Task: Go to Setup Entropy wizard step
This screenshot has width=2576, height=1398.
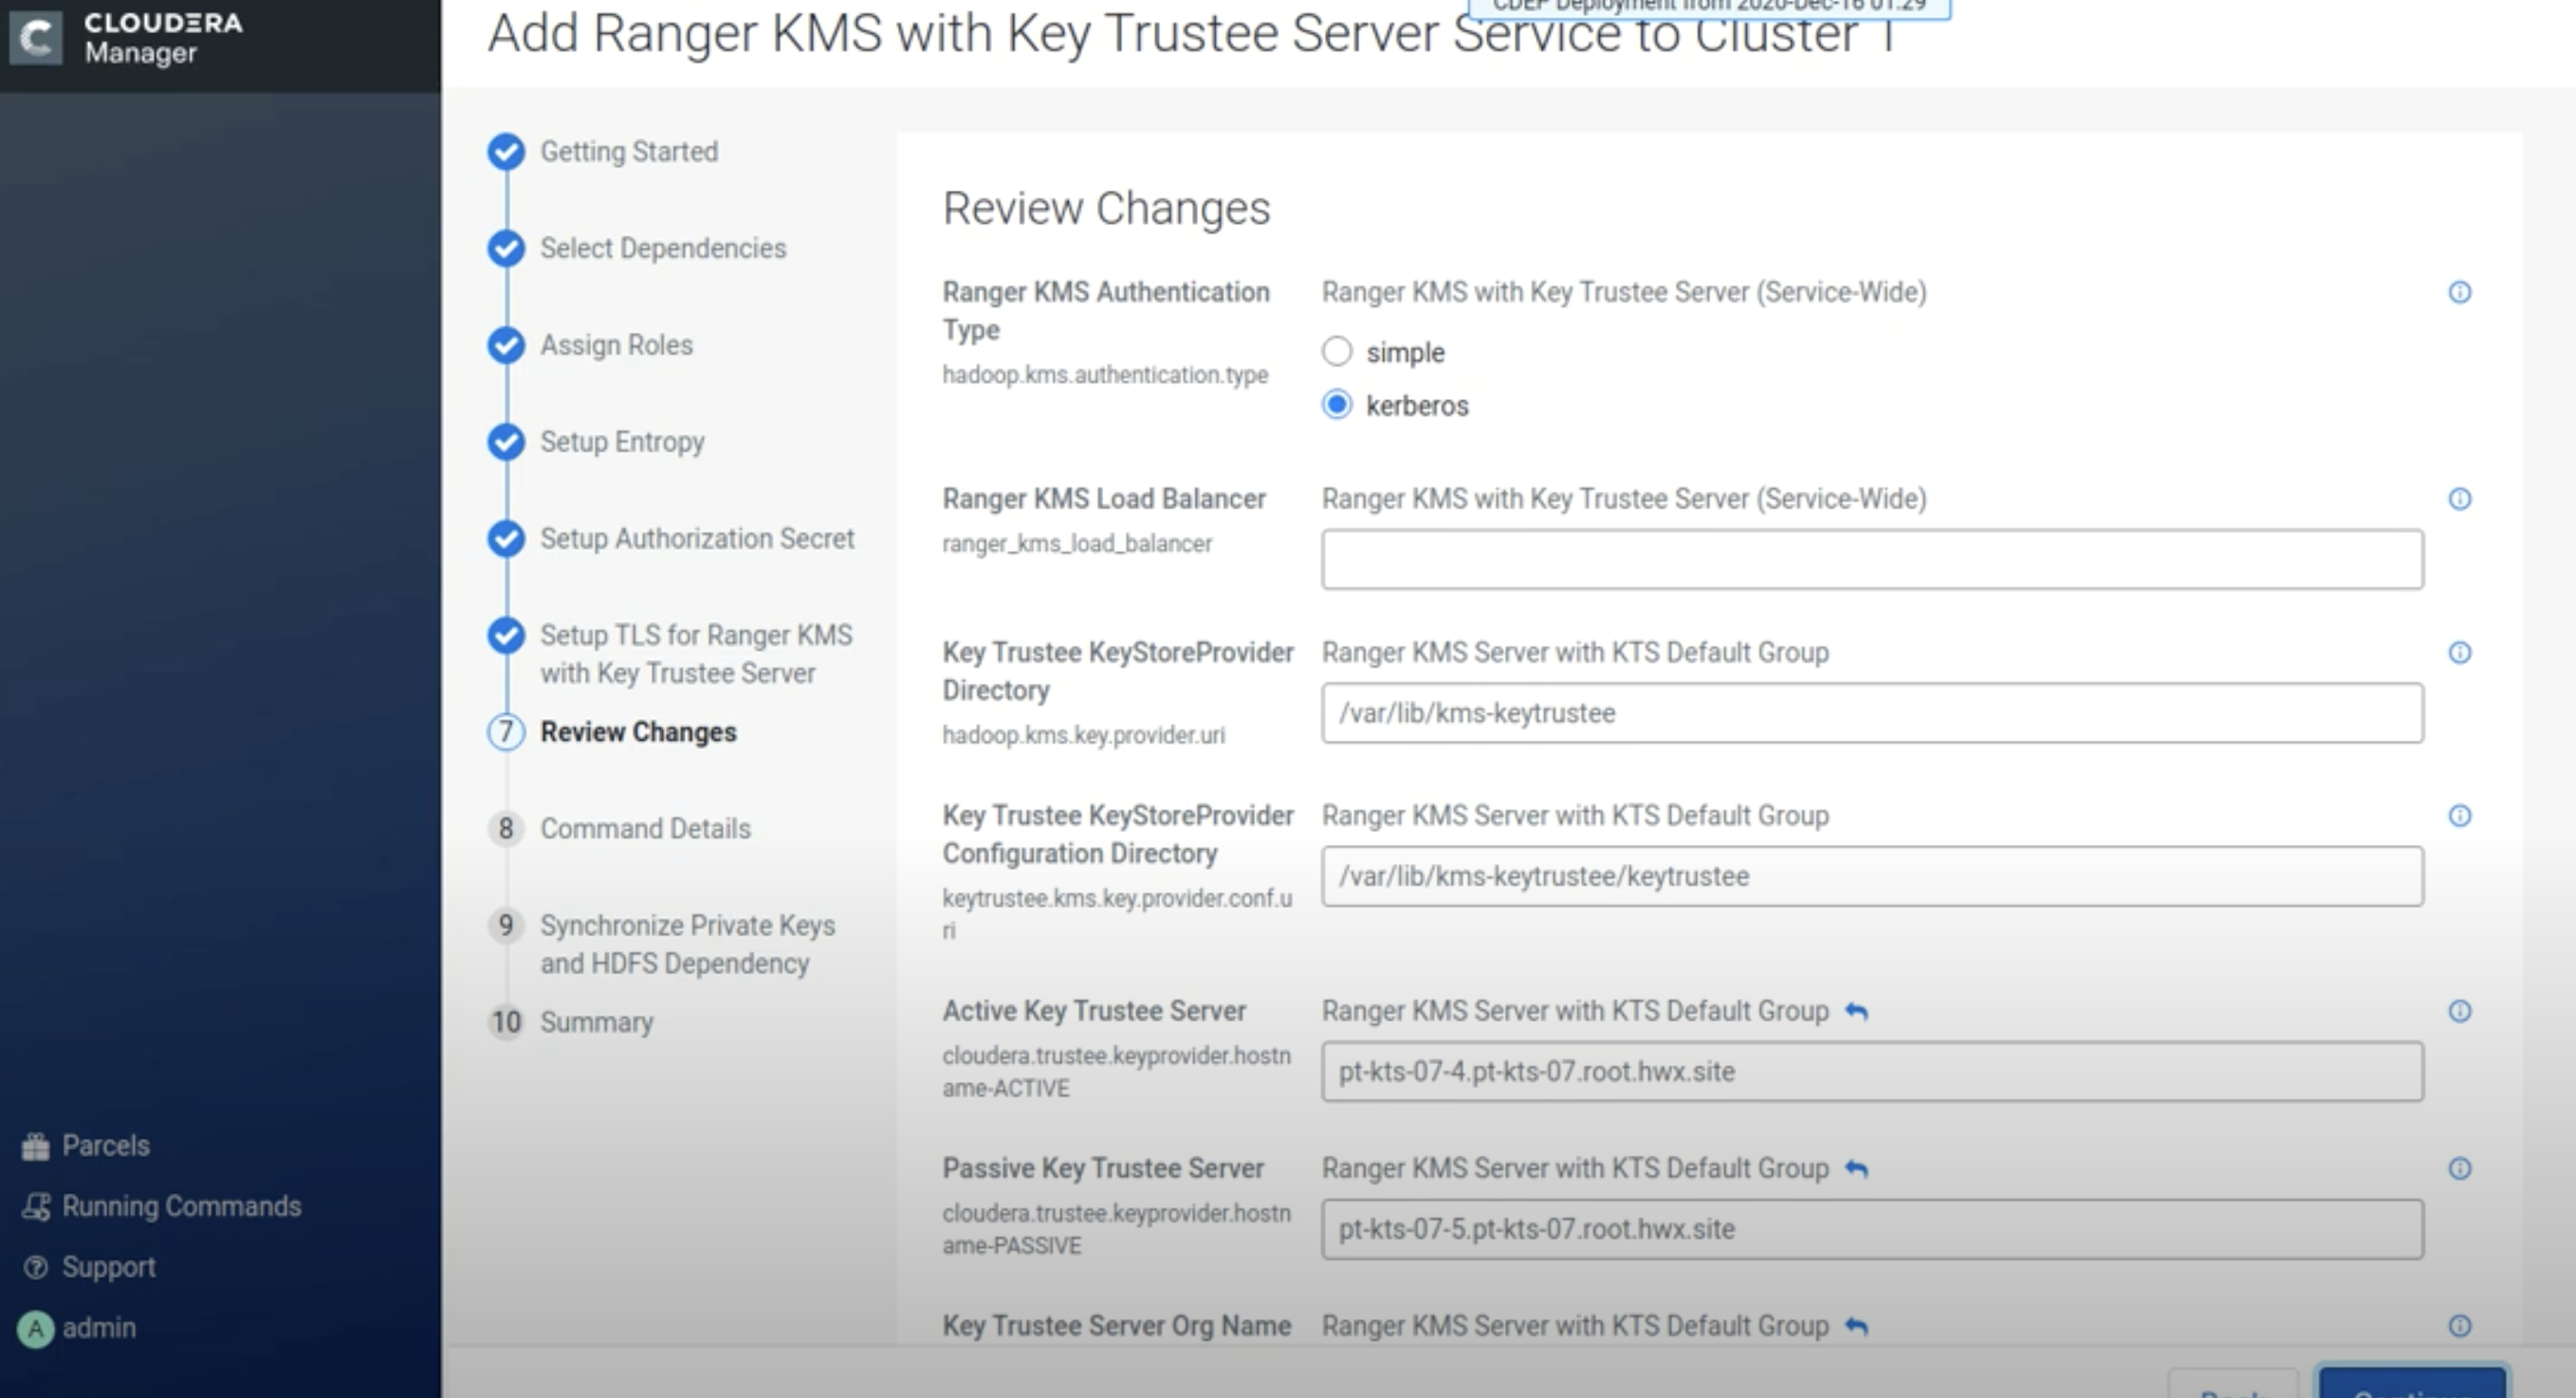Action: [x=622, y=442]
